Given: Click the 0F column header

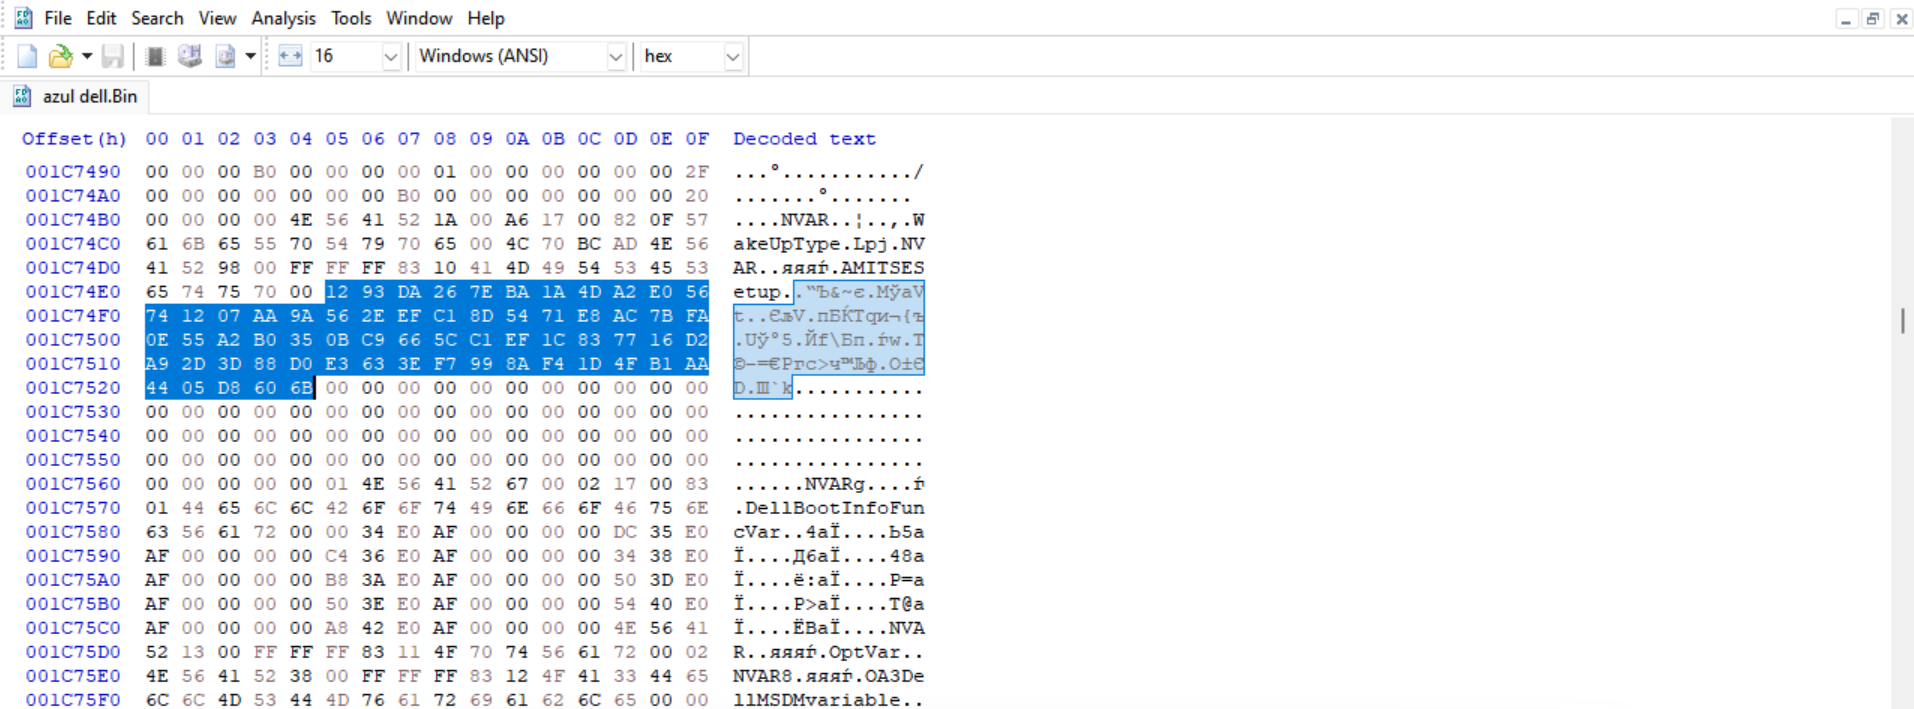Looking at the screenshot, I should tap(697, 139).
